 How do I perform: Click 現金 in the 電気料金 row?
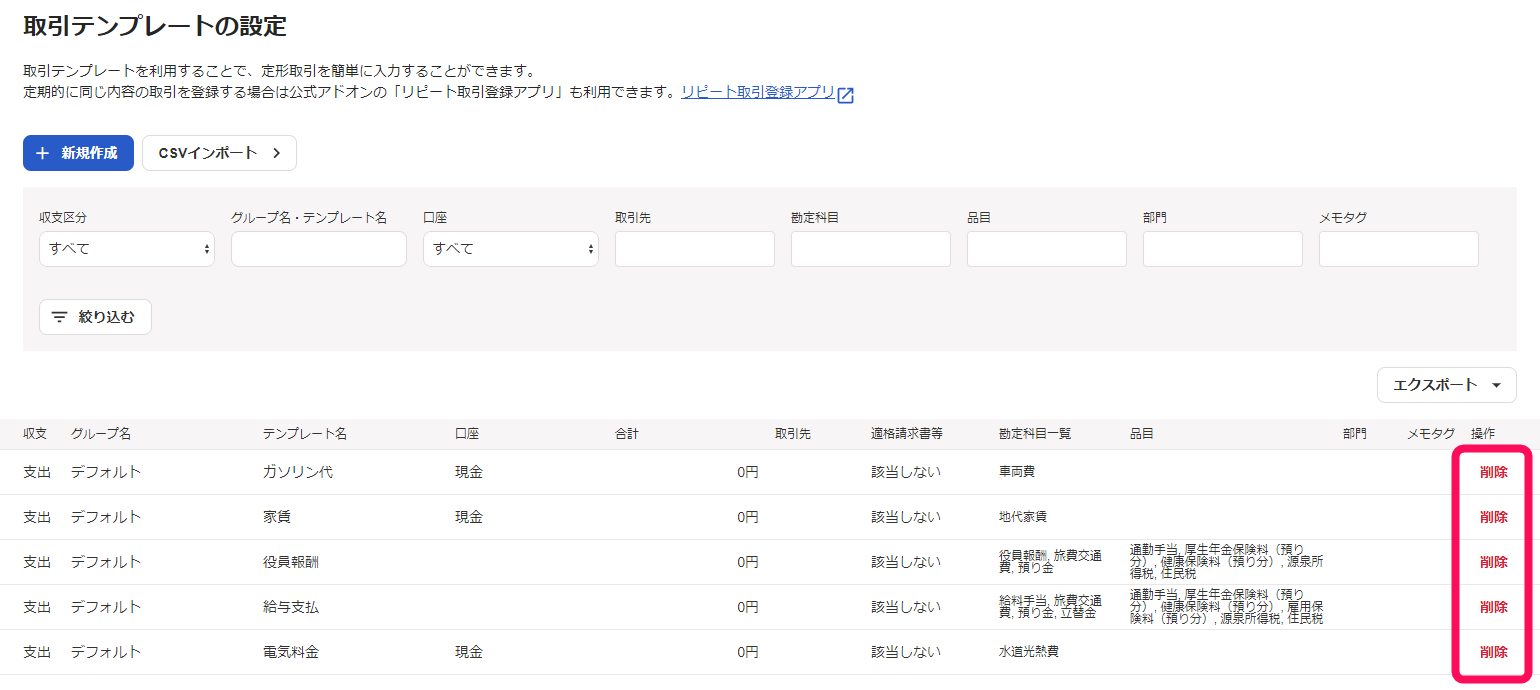[469, 652]
